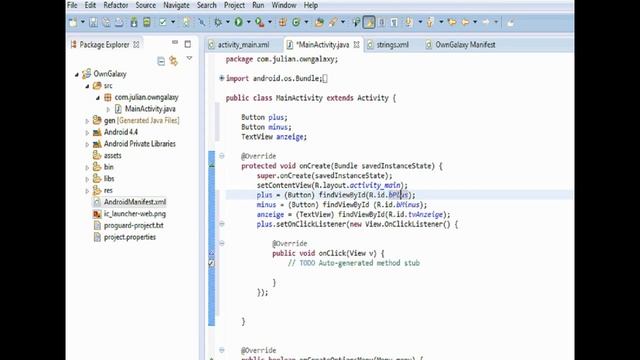Click the TODO task marker in editor ruler

[211, 263]
